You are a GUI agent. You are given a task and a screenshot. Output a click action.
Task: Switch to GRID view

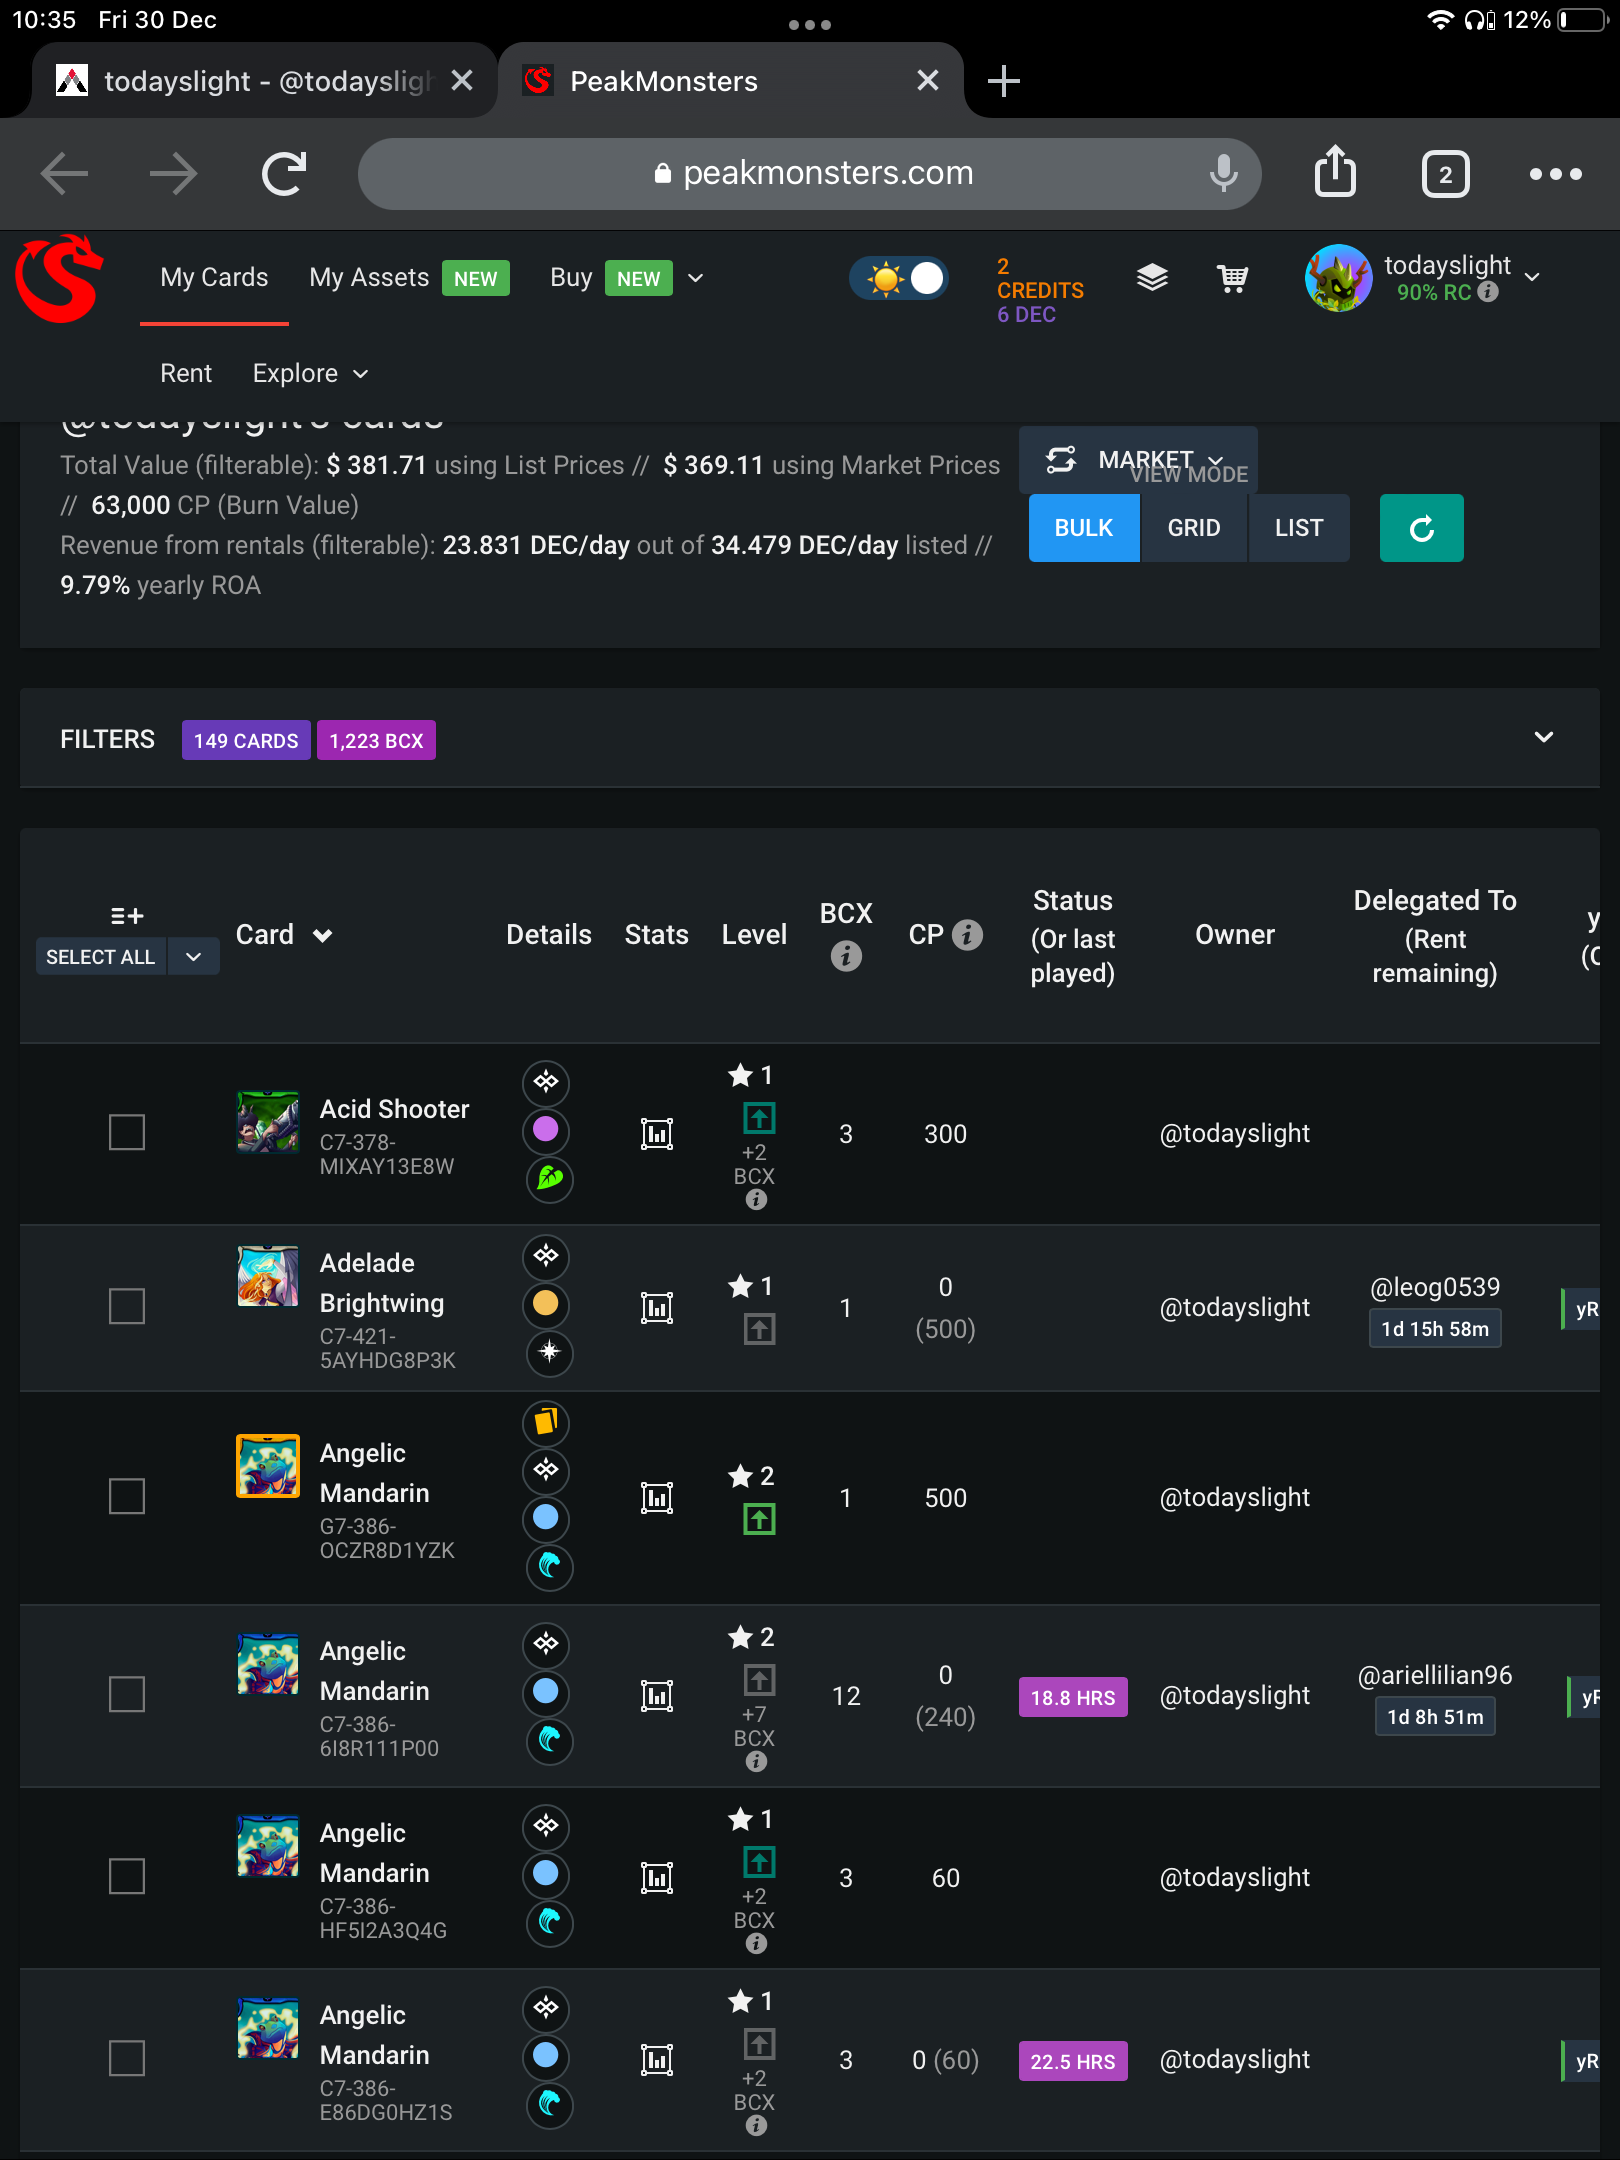1194,528
